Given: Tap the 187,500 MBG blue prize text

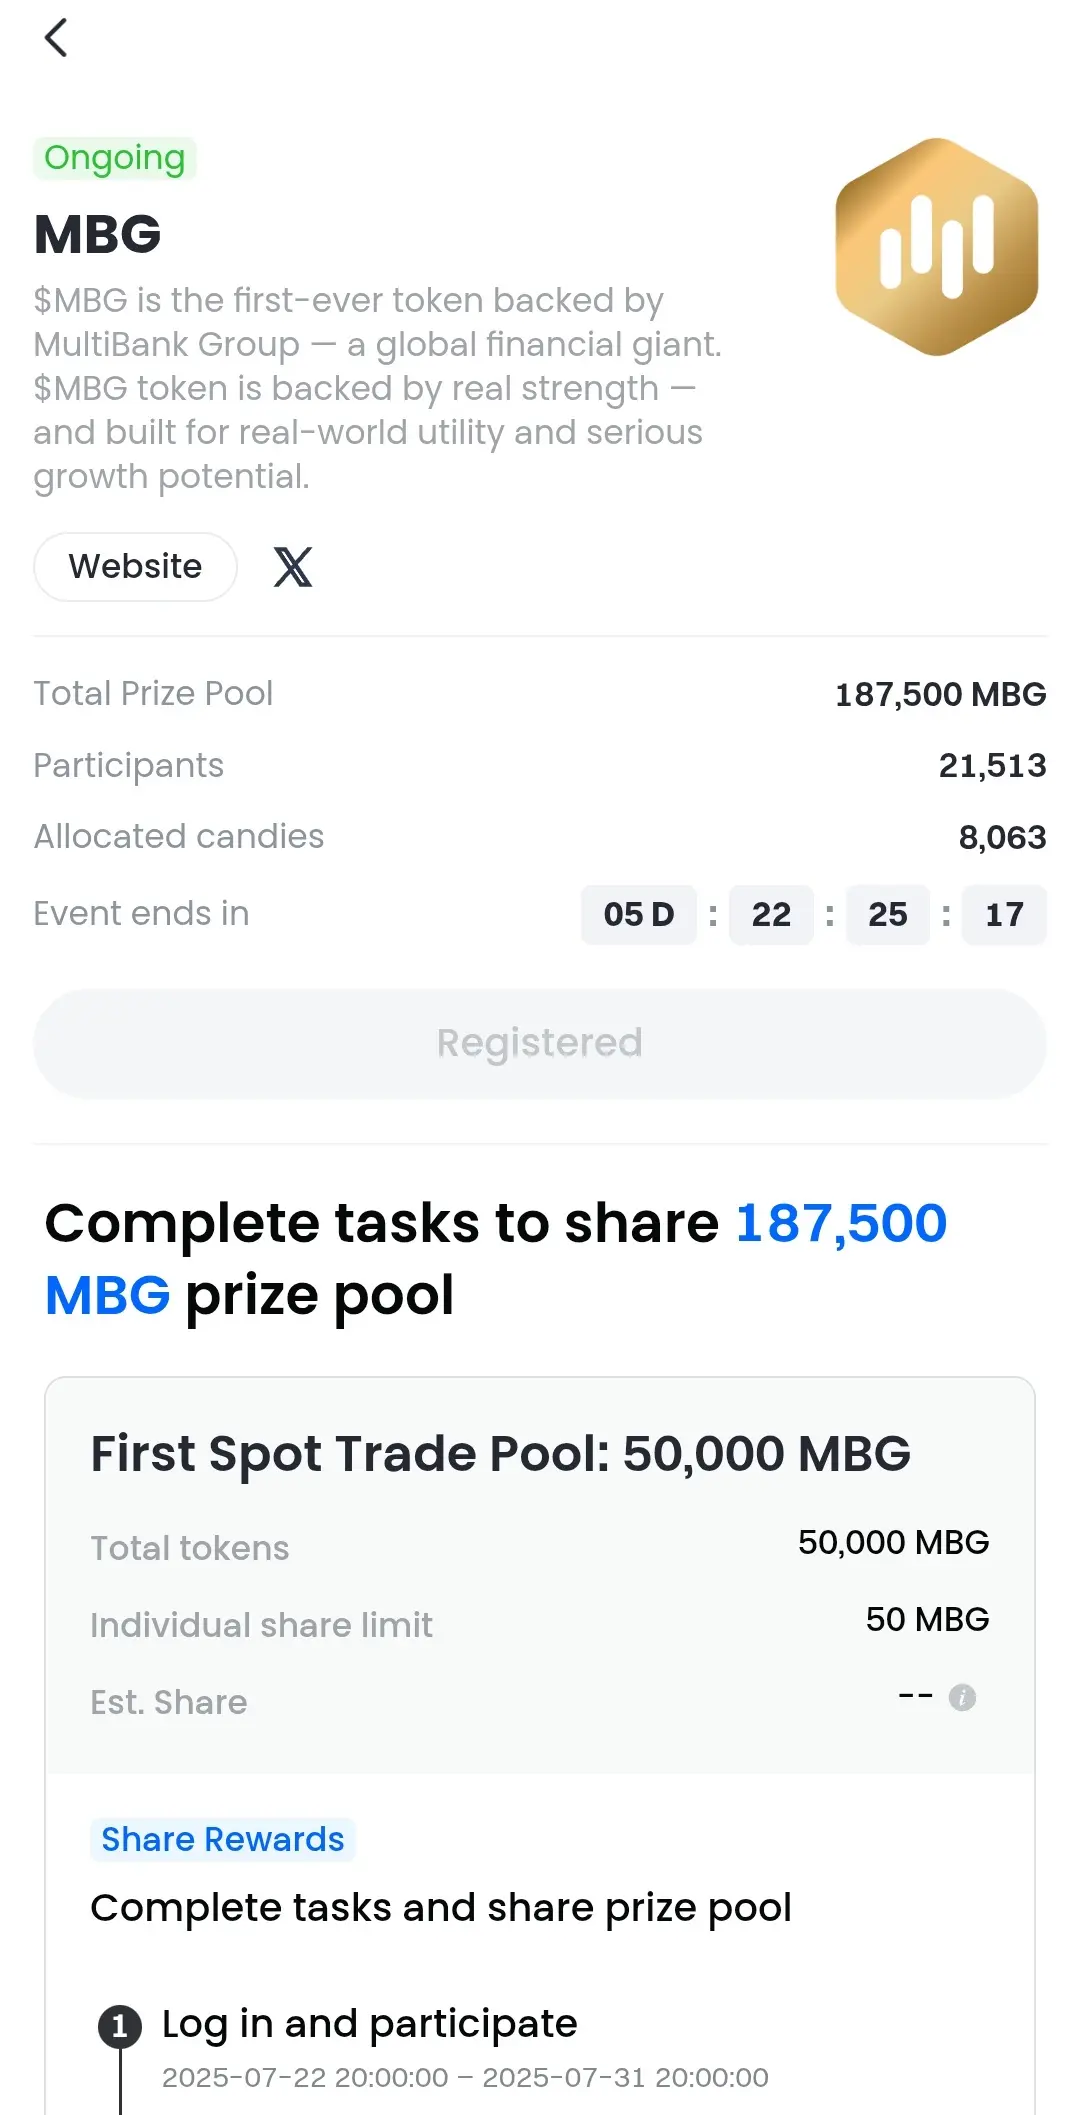Looking at the screenshot, I should pyautogui.click(x=496, y=1259).
